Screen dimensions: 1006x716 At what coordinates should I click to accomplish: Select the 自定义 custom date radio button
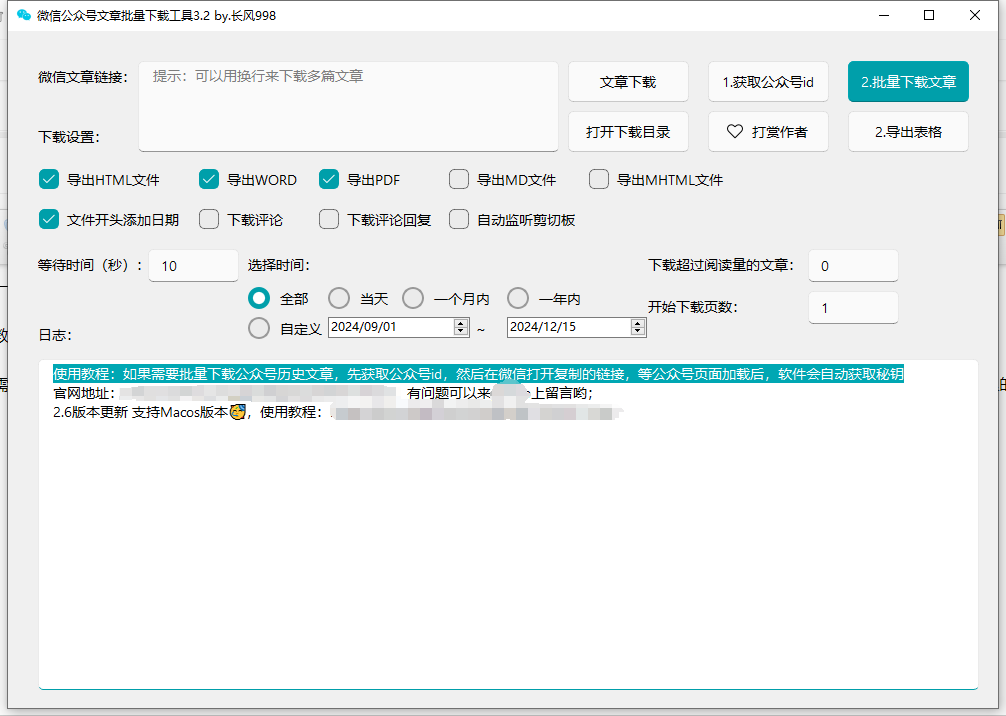pos(259,327)
